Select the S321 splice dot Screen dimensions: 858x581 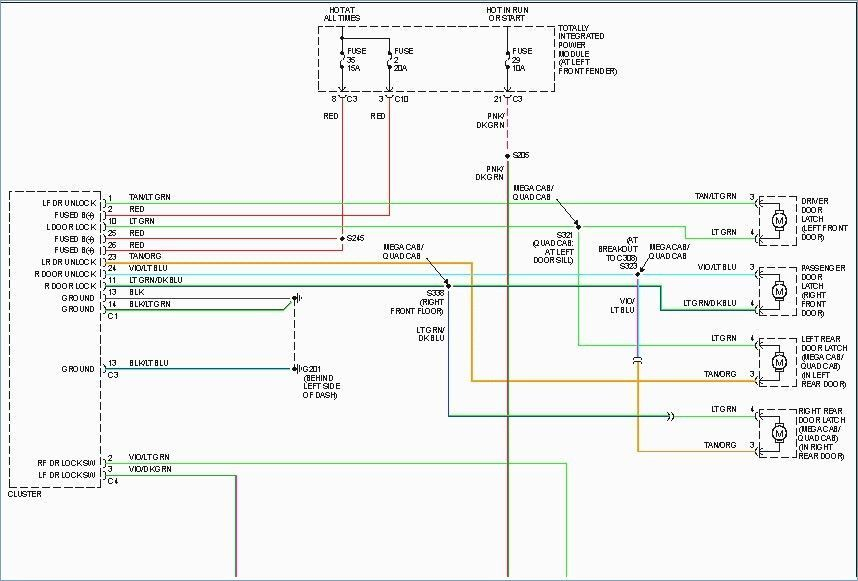[x=578, y=226]
